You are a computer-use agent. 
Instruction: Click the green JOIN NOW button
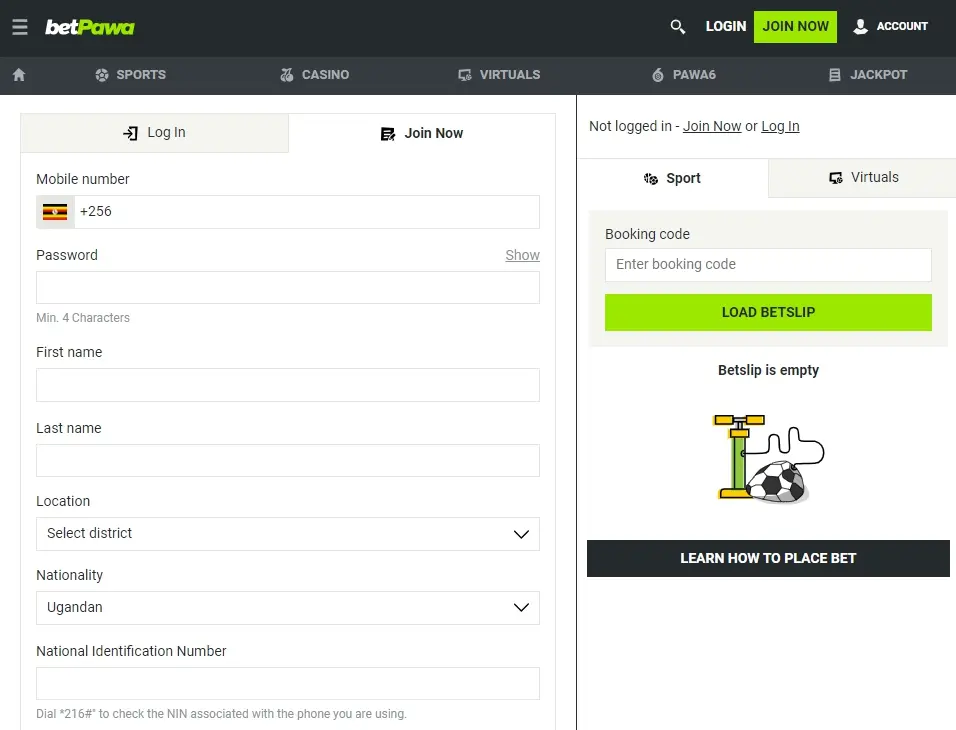[795, 27]
